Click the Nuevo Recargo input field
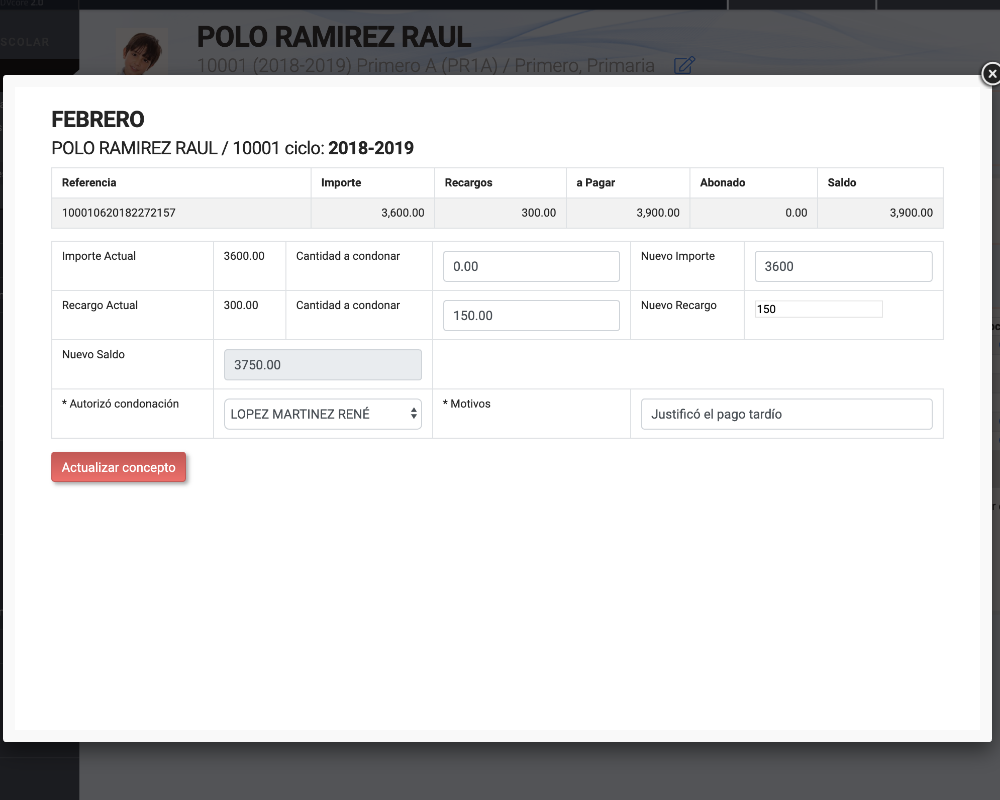The width and height of the screenshot is (1000, 800). 818,309
